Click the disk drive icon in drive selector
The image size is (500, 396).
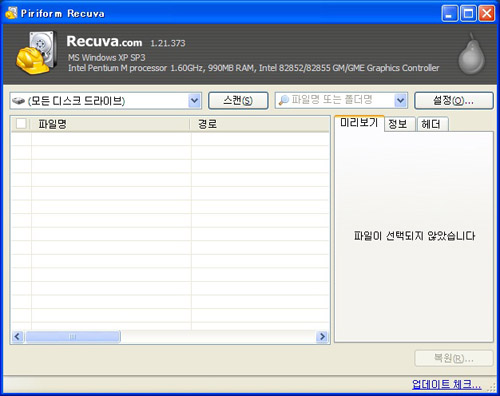tap(19, 101)
